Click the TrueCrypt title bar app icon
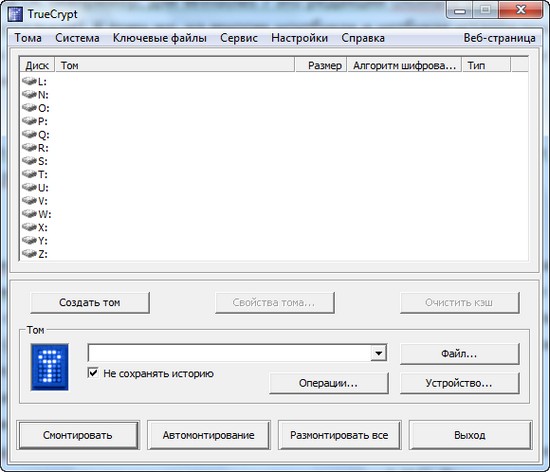The height and width of the screenshot is (472, 550). 15,14
